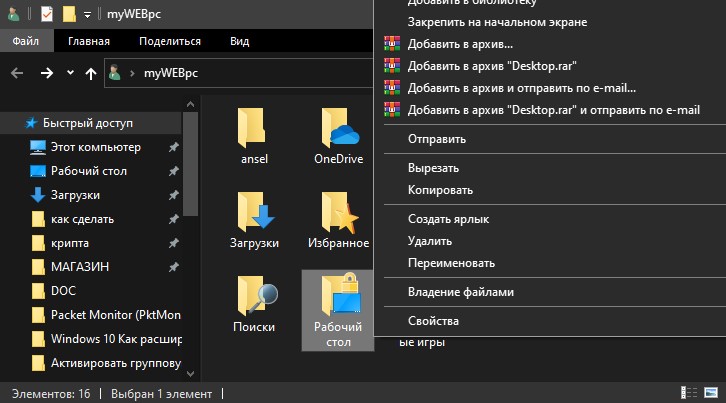This screenshot has width=726, height=403.
Task: Go up one folder level arrow
Action: pos(91,73)
